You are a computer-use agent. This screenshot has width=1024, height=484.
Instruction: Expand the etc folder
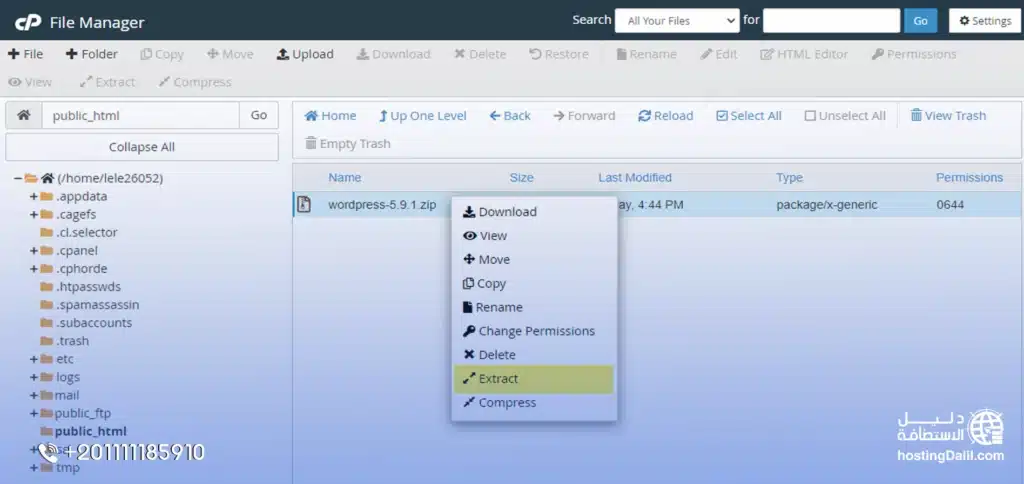pos(33,359)
